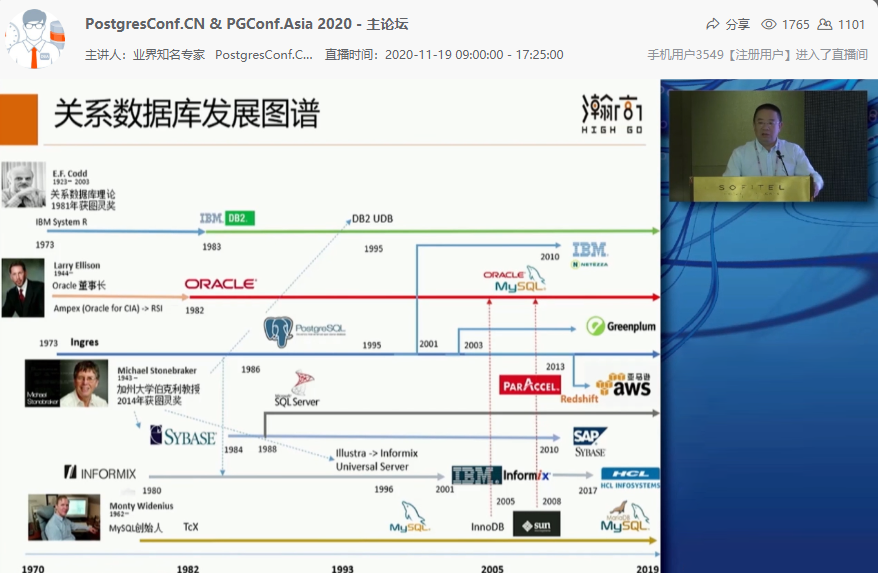878x573 pixels.
Task: Click the Oracle MySQL dolphin logo
Action: click(x=514, y=279)
